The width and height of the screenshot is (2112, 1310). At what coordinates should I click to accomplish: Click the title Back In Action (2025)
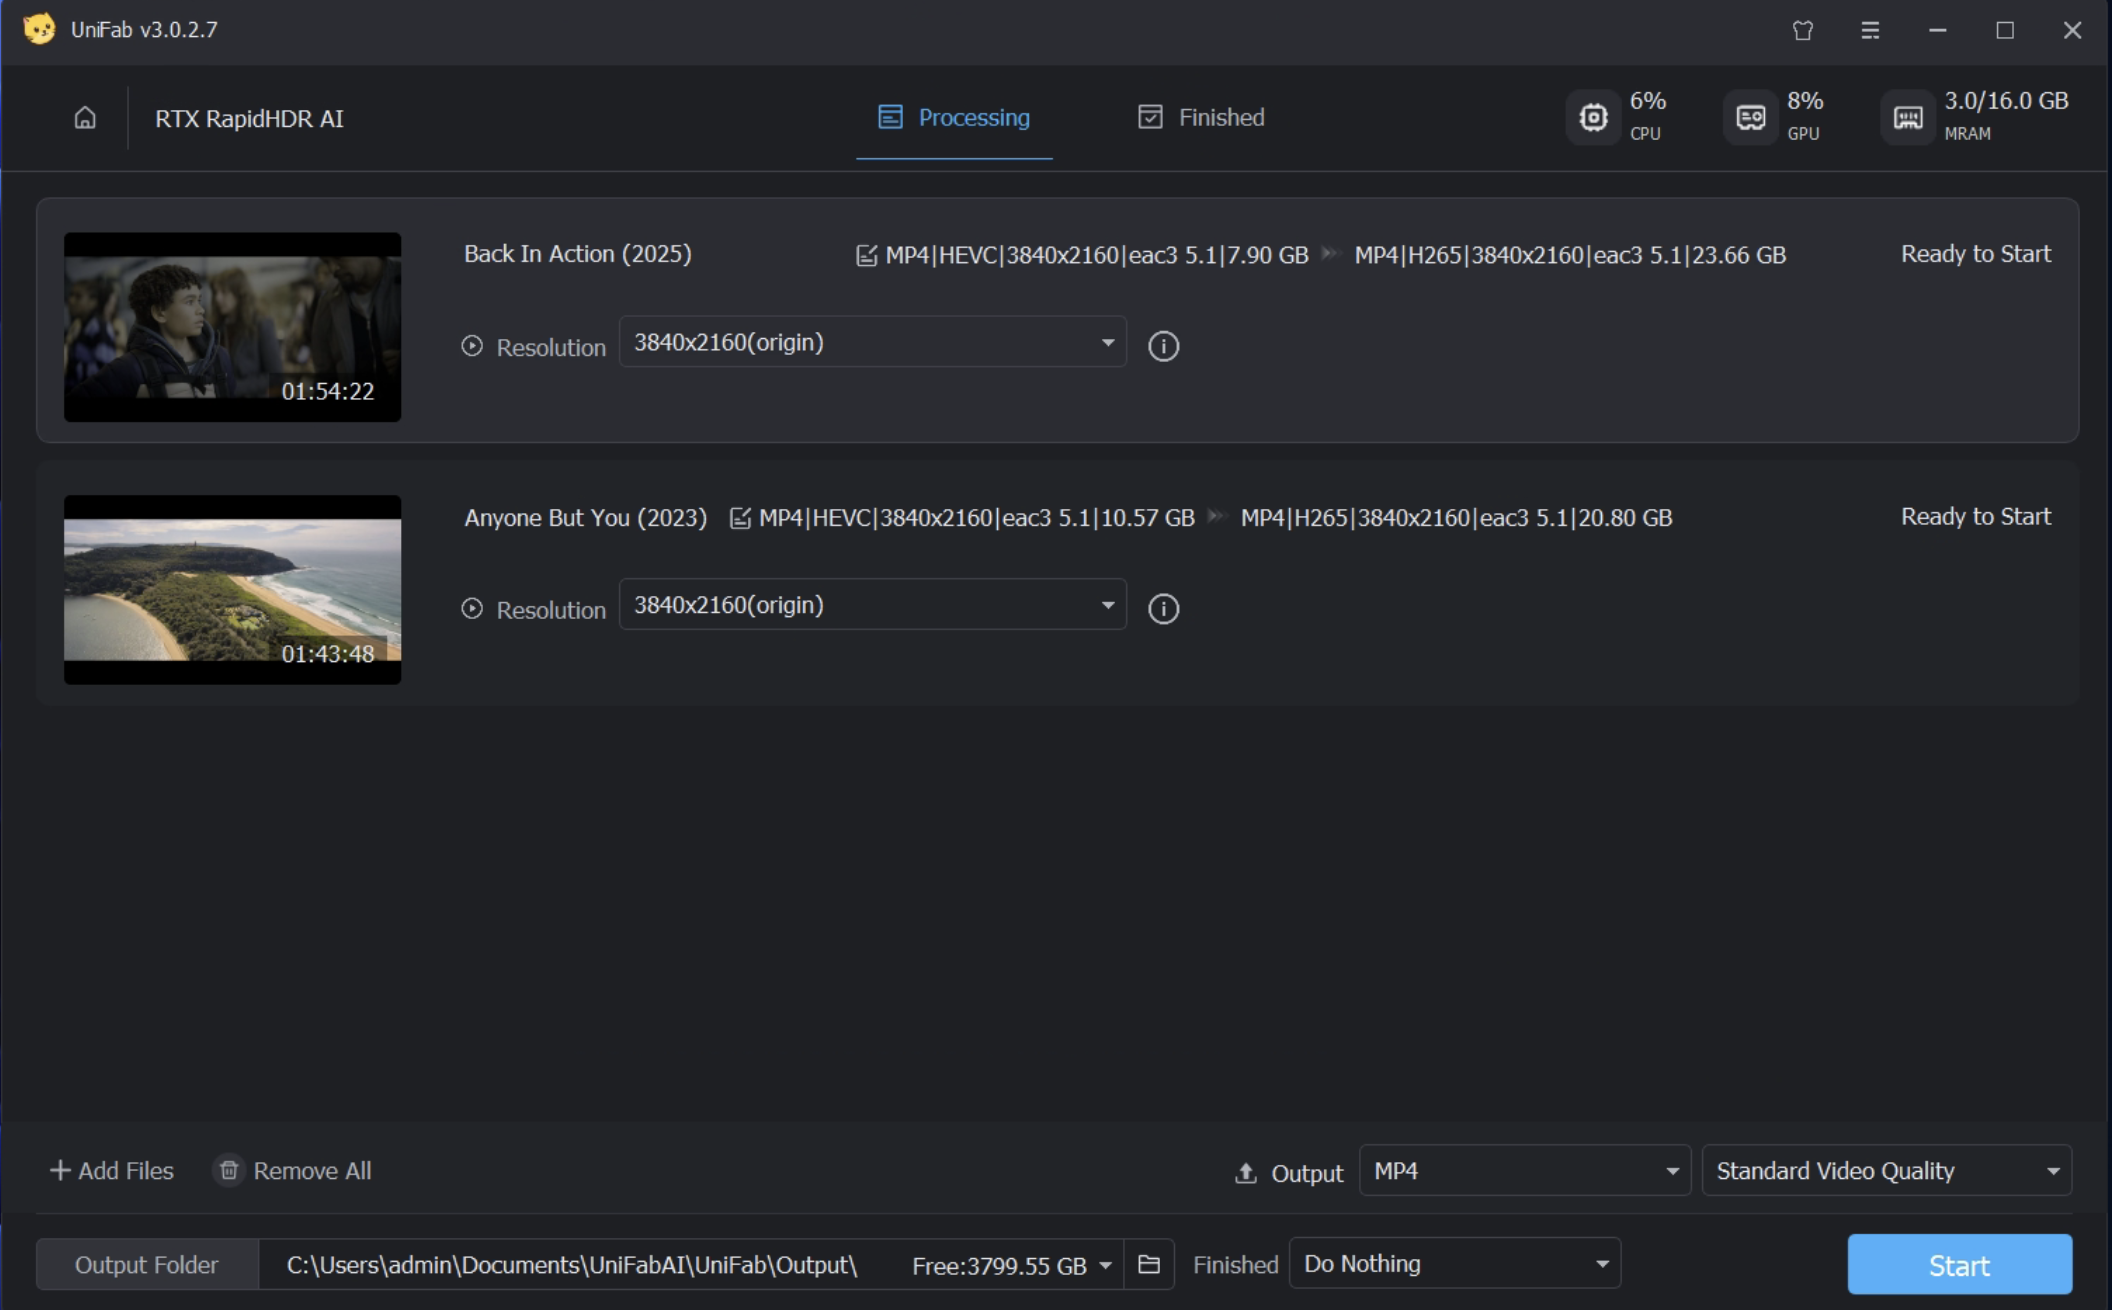coord(577,254)
